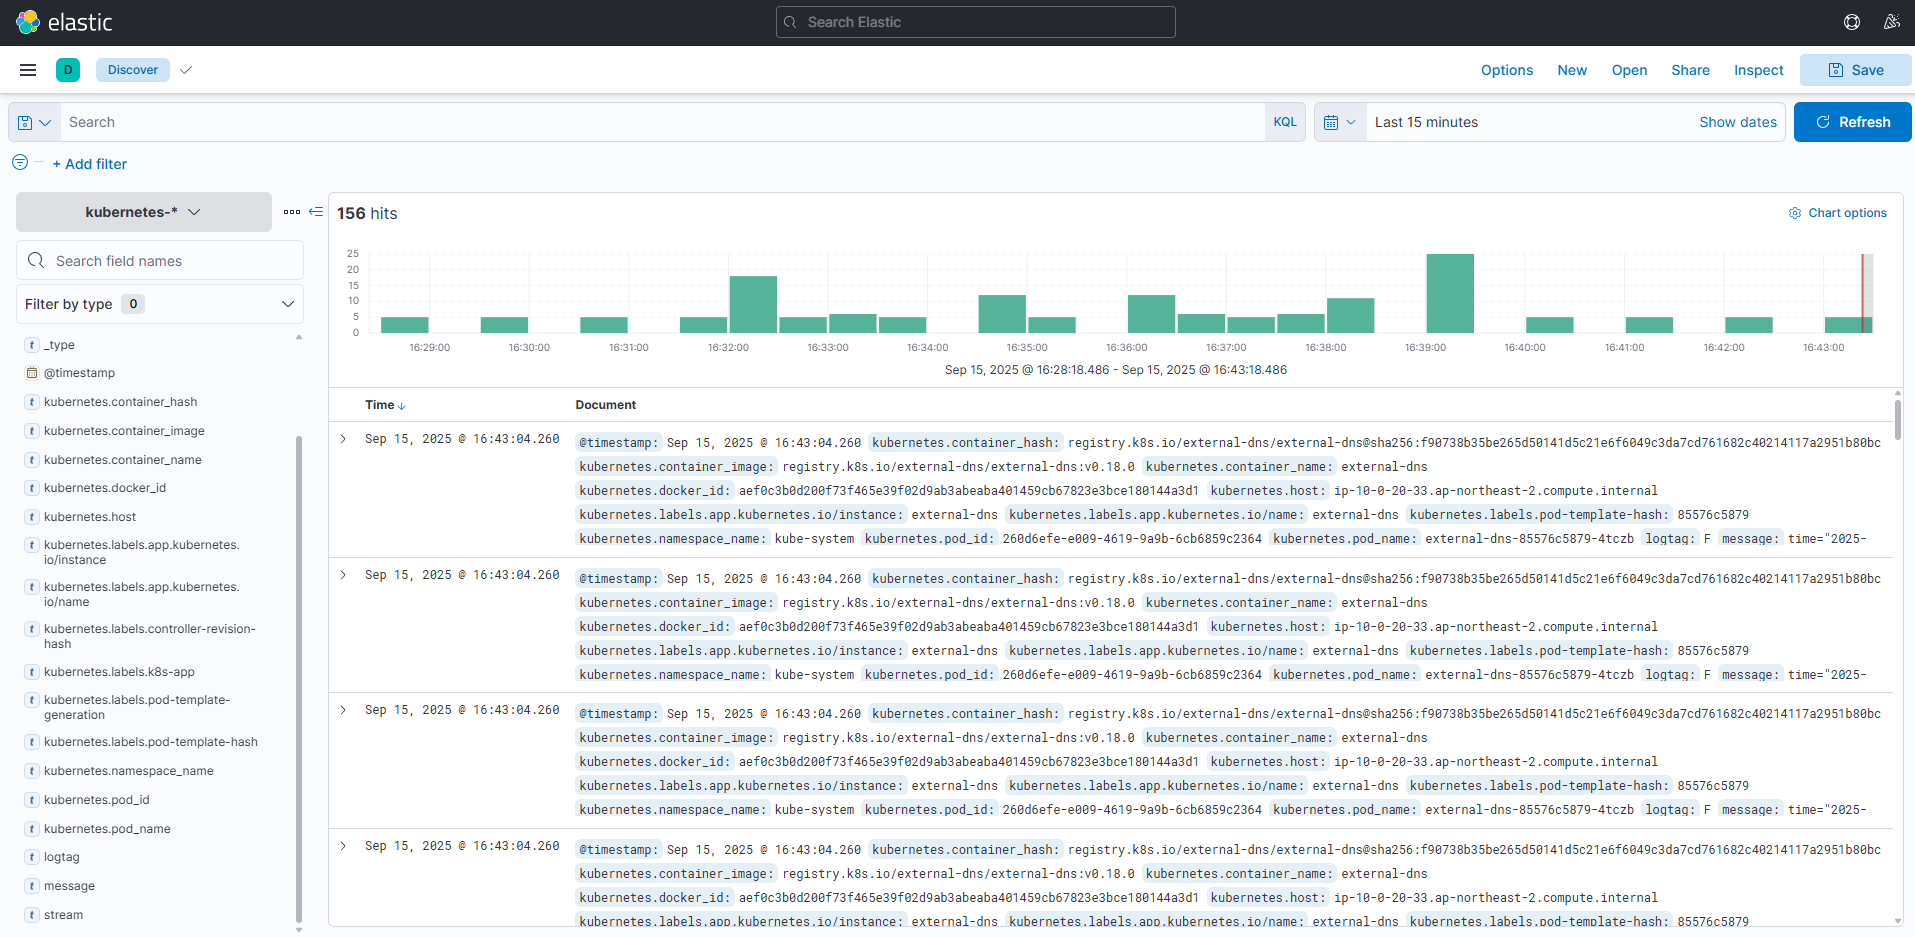The image size is (1915, 937).
Task: Click _type field type icon
Action: point(32,345)
